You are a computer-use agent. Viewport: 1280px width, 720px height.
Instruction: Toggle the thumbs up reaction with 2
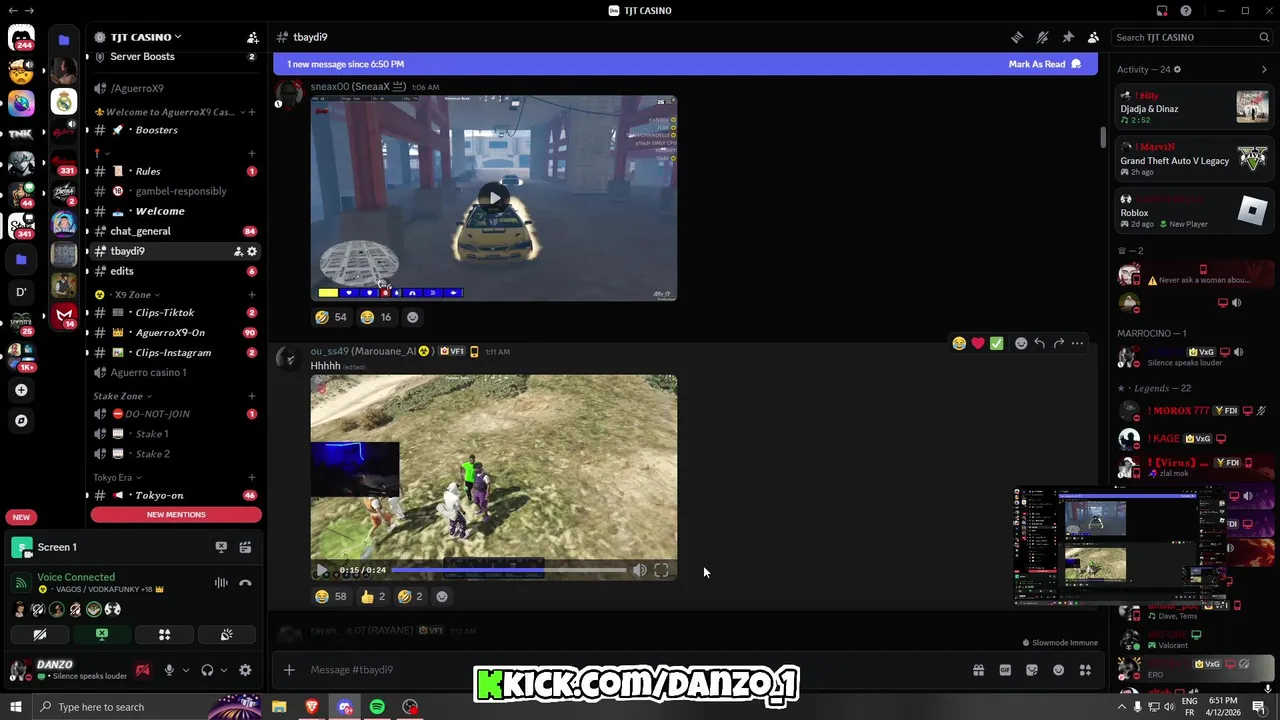[373, 596]
